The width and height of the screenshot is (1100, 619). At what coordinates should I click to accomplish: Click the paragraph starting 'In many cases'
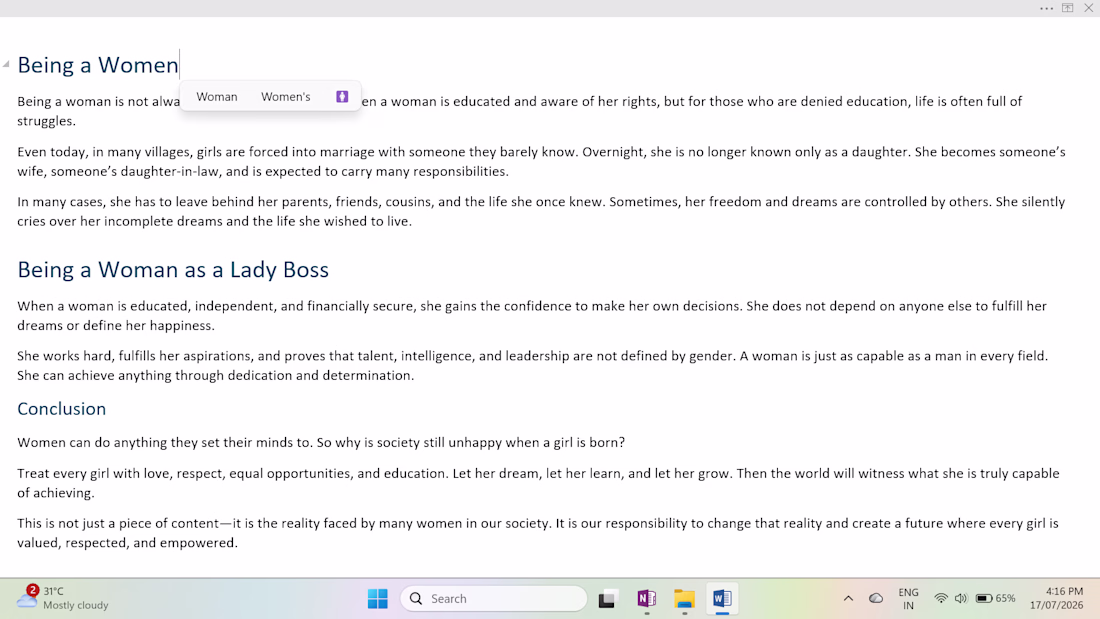click(x=541, y=211)
